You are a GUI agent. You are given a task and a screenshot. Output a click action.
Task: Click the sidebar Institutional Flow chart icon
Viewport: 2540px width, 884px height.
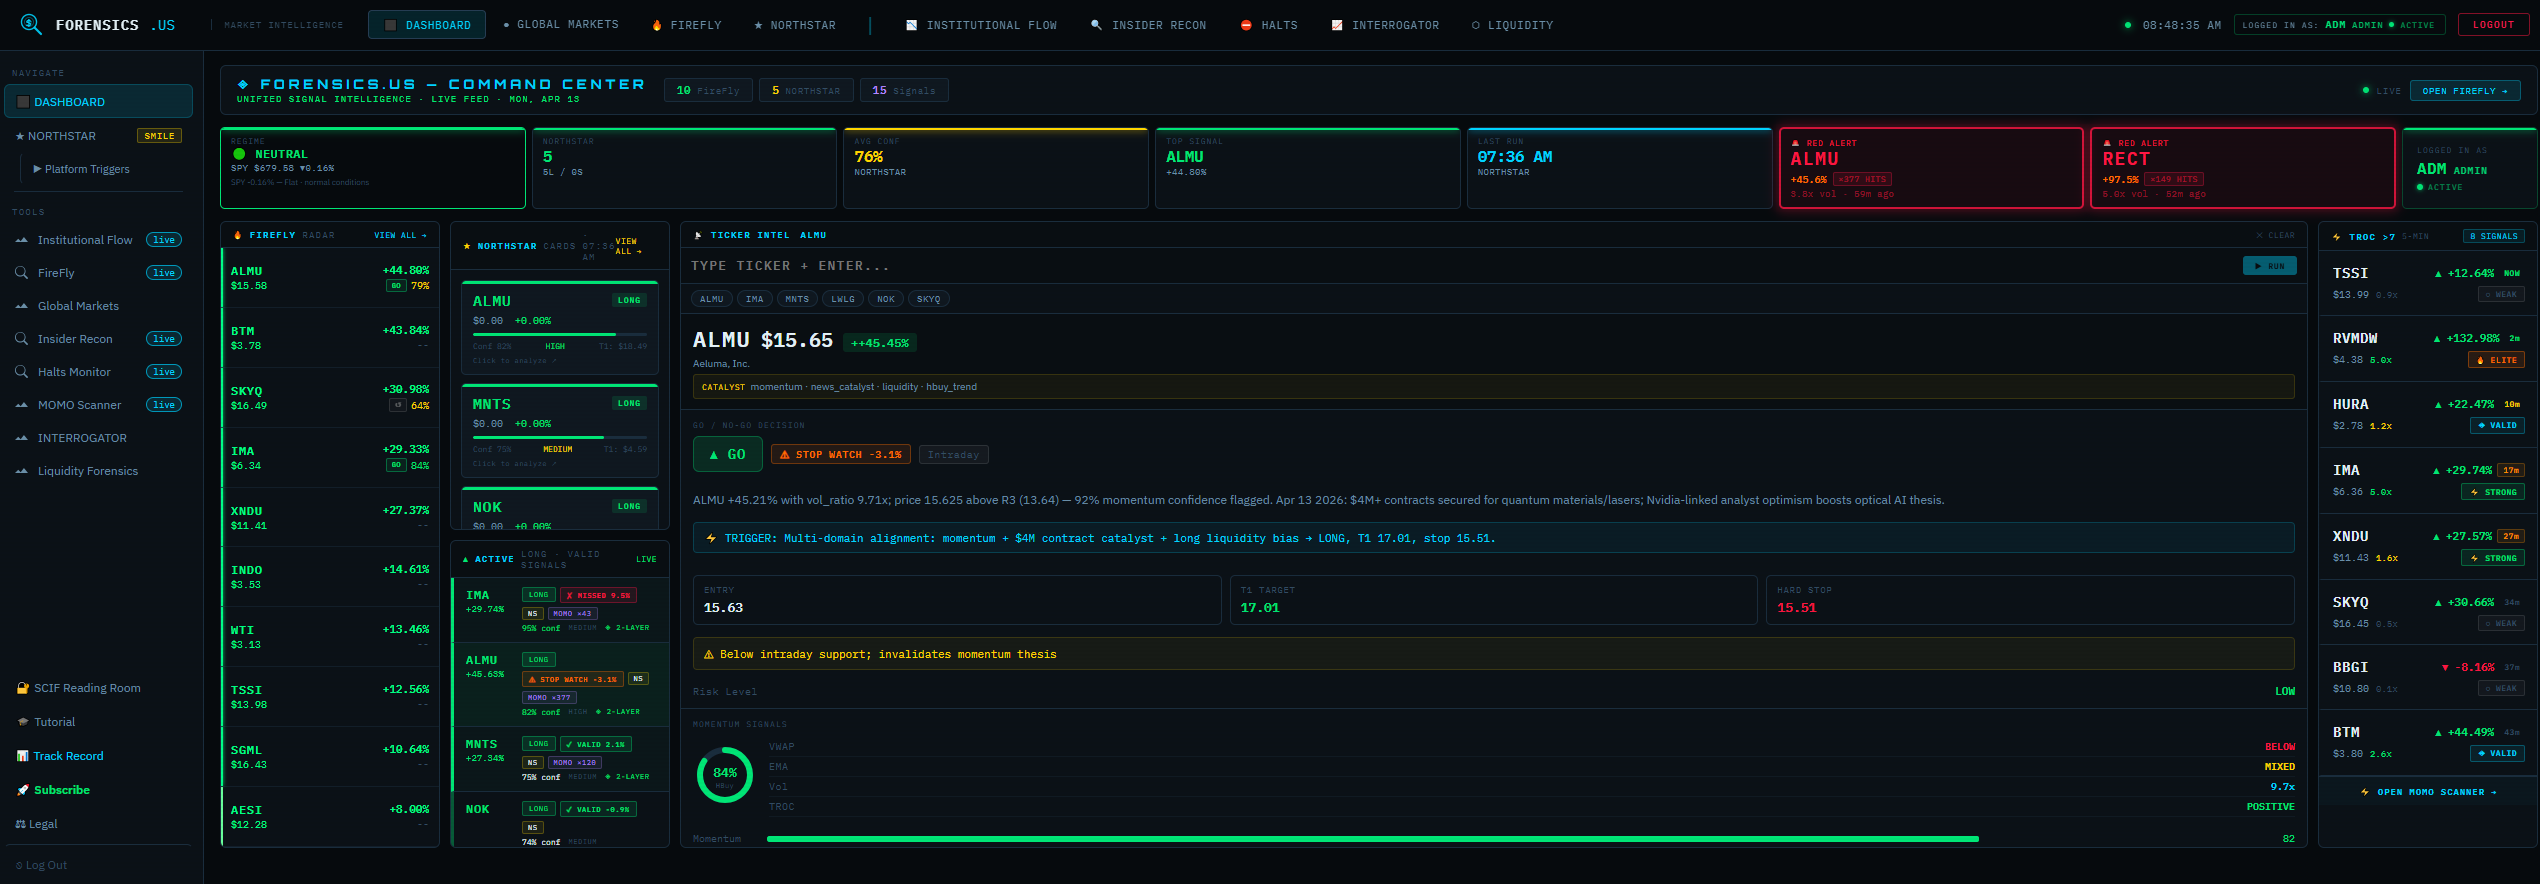point(22,240)
